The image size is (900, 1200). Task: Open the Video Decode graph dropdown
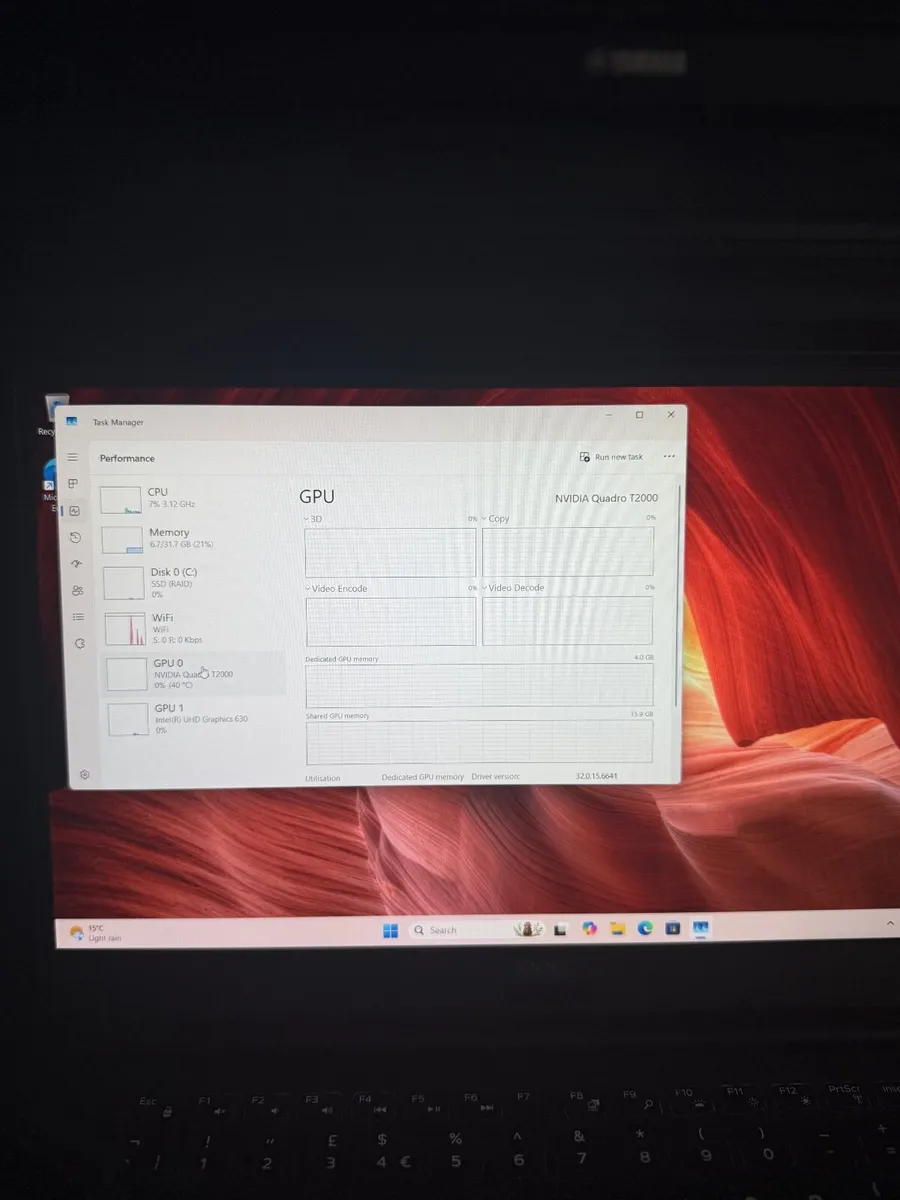513,588
